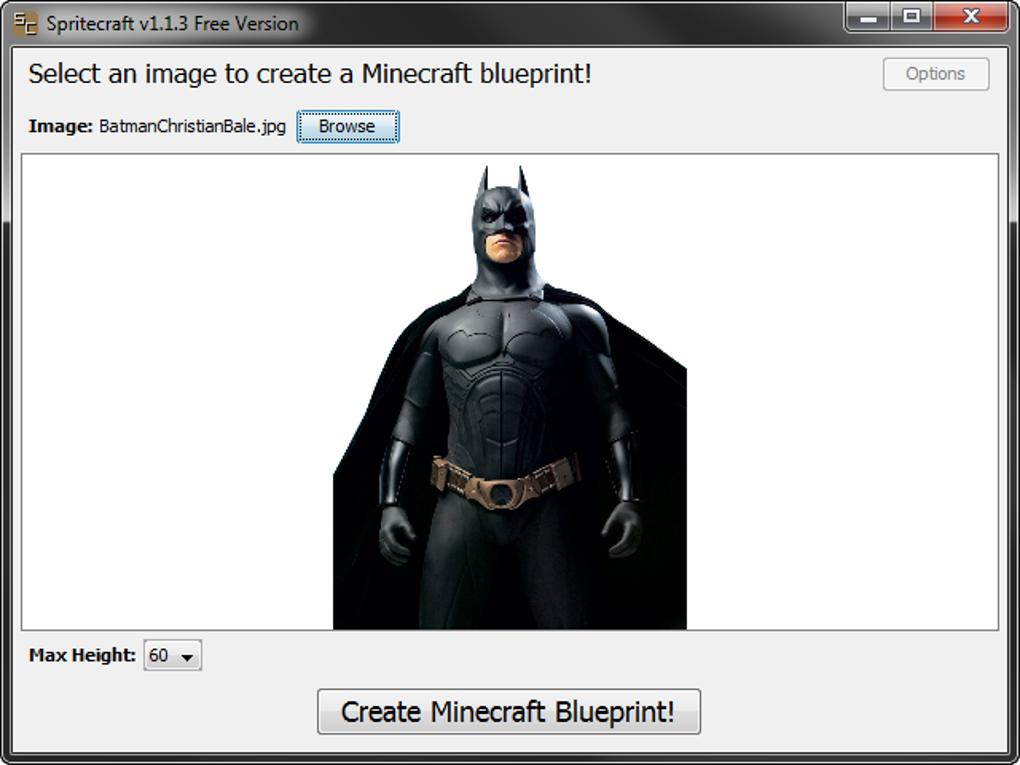This screenshot has width=1020, height=765.
Task: Click the BatmanChristianBale.jpg file name
Action: [193, 126]
